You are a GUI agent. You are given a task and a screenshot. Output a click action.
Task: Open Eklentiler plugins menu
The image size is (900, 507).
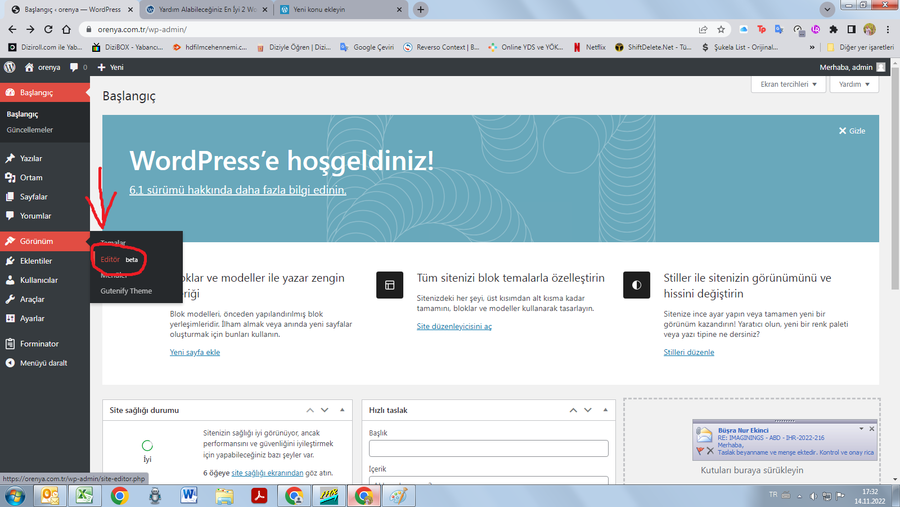(x=36, y=261)
